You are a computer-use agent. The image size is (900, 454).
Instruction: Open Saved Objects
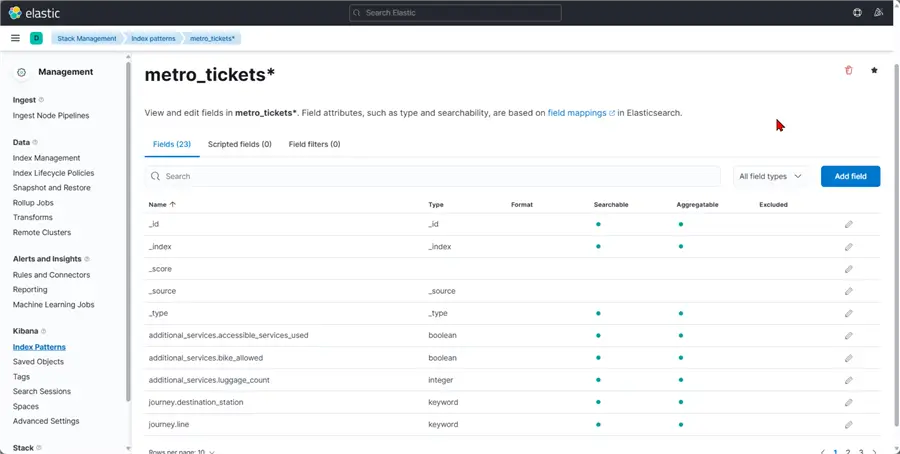click(x=38, y=362)
